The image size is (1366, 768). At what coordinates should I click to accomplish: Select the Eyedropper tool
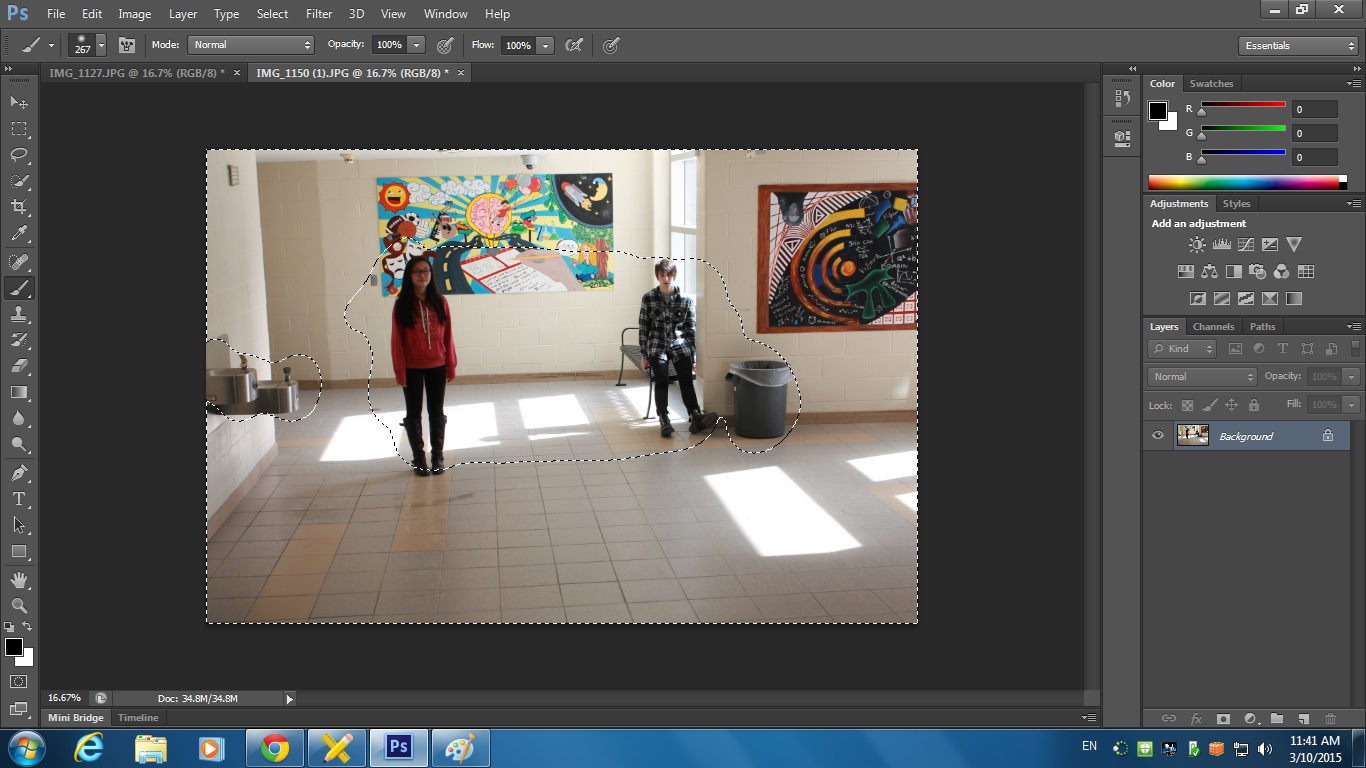[x=19, y=234]
